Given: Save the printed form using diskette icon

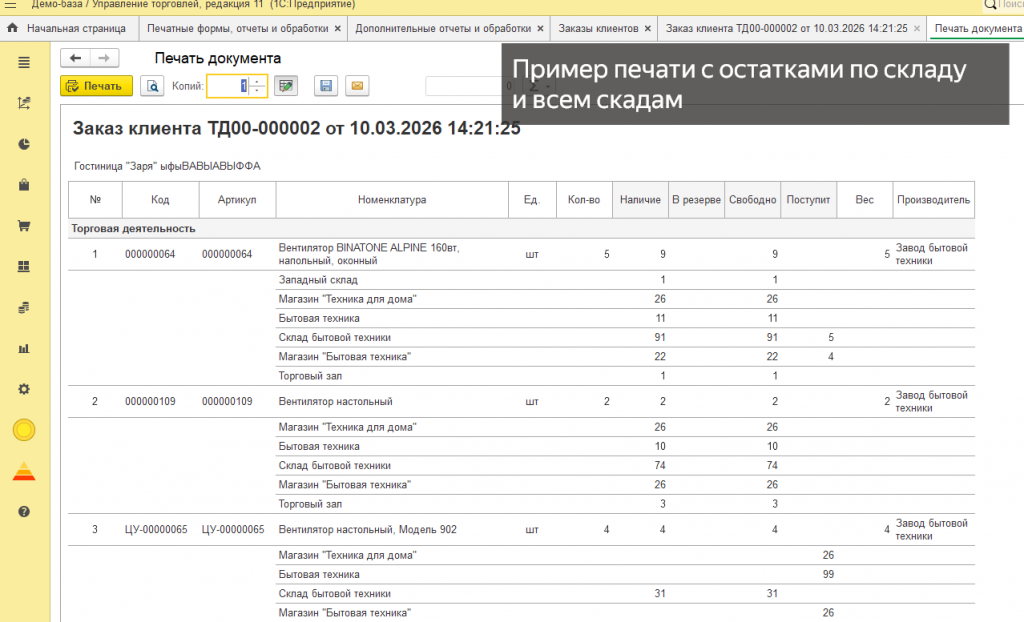Looking at the screenshot, I should click(x=326, y=86).
